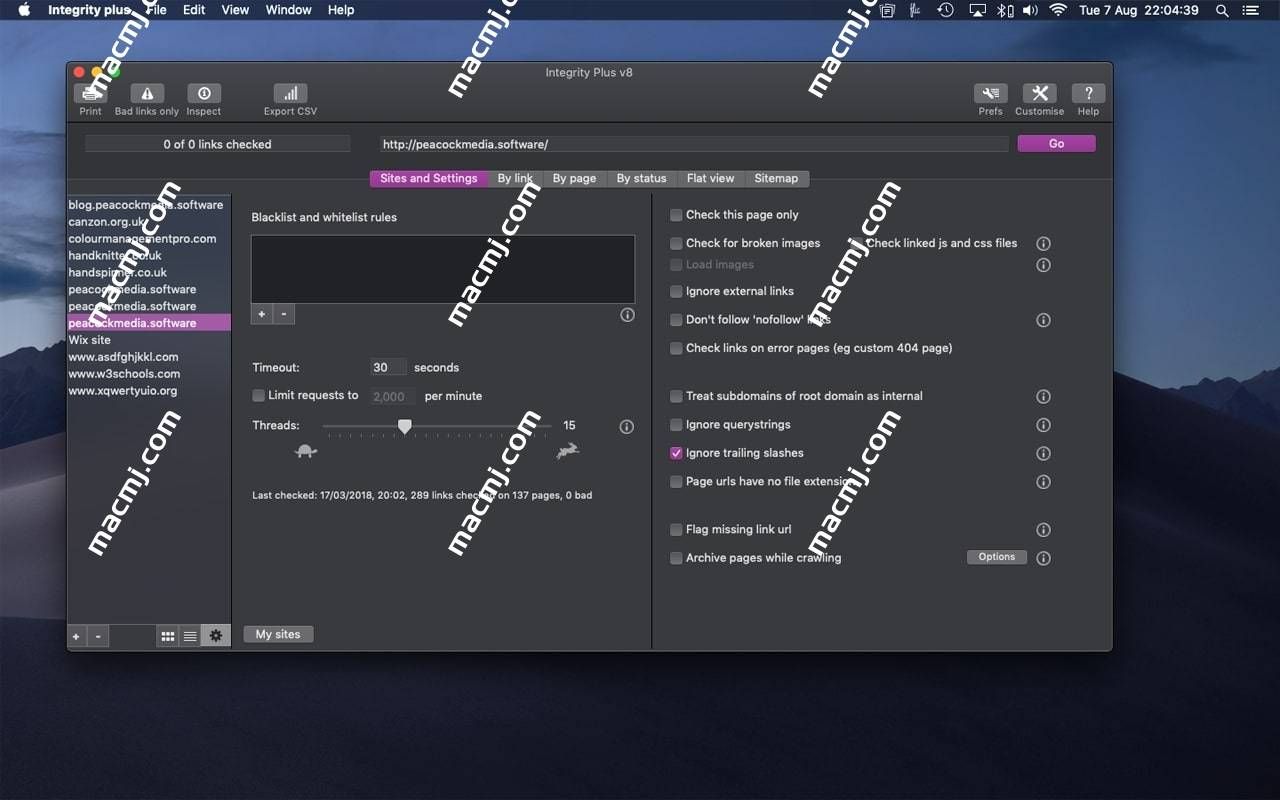The height and width of the screenshot is (800, 1280).
Task: Remove the selected site with sidebar minus
Action: coord(98,636)
